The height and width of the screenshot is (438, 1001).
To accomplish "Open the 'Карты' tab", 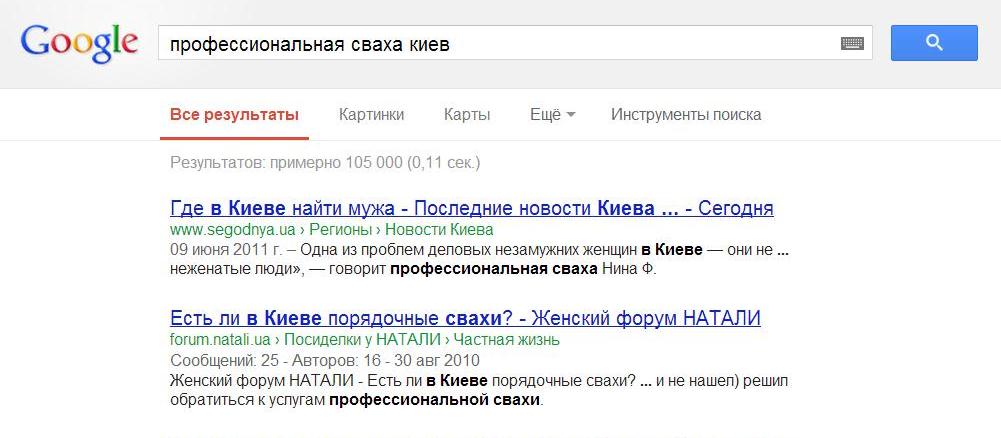I will point(467,115).
